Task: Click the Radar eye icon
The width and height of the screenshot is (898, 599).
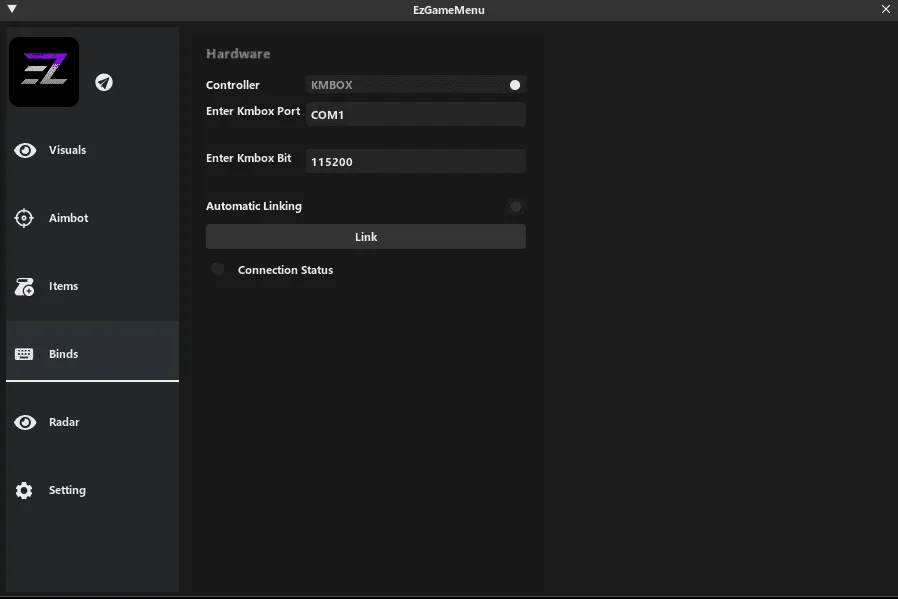Action: click(25, 422)
